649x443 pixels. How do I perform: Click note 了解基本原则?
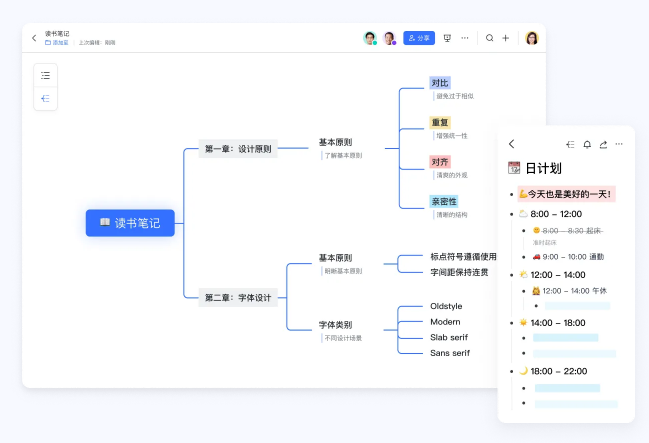(x=343, y=156)
